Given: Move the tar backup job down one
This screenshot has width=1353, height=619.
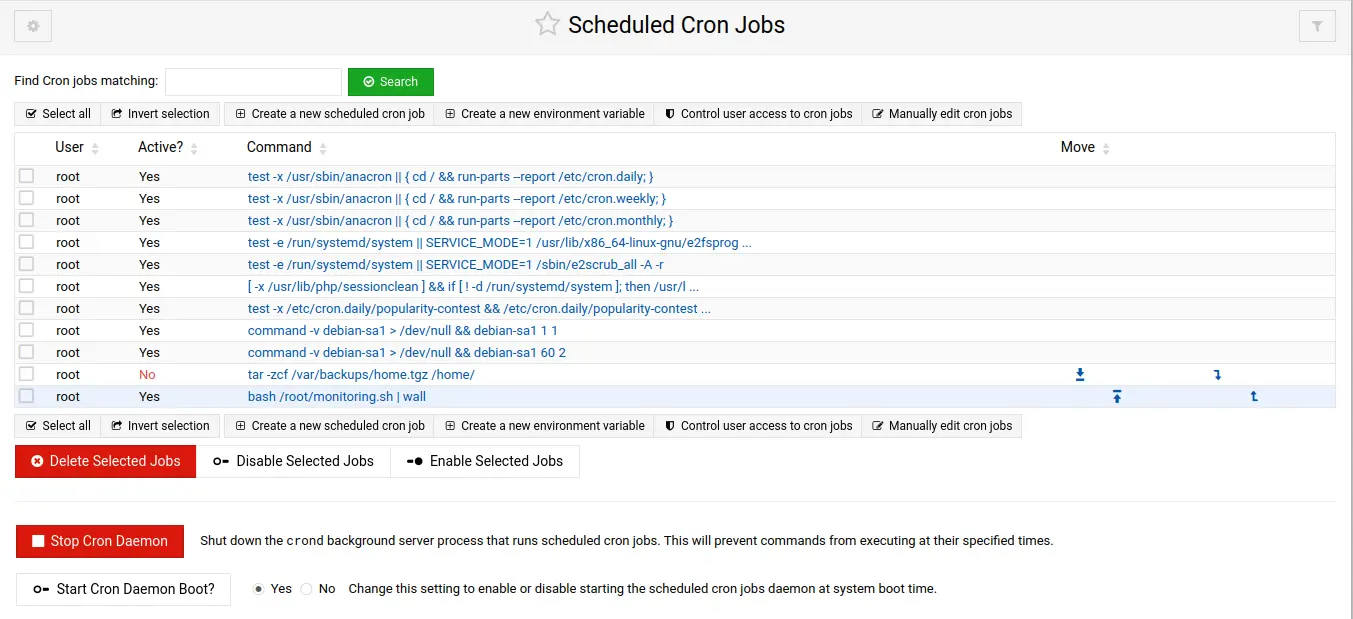Looking at the screenshot, I should coord(1217,375).
